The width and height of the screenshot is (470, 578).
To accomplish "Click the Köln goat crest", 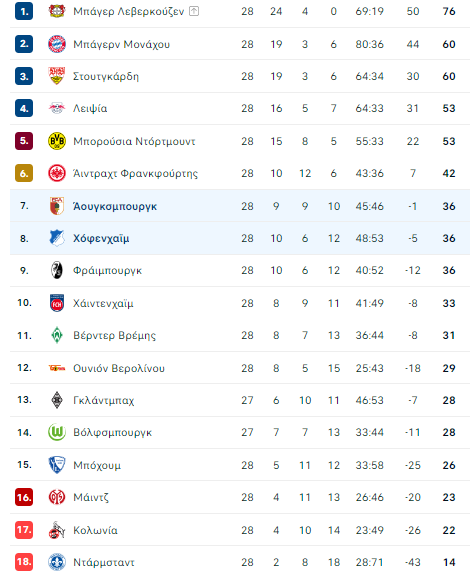I will (57, 530).
